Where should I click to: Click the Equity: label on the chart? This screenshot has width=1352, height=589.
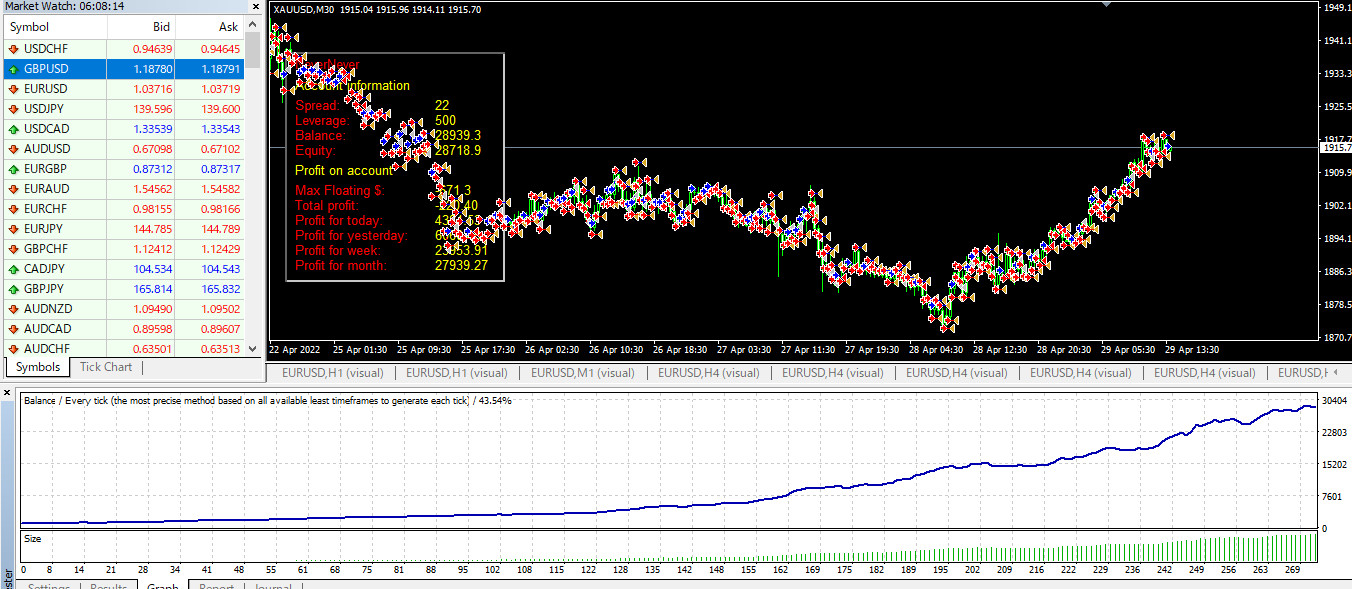316,150
